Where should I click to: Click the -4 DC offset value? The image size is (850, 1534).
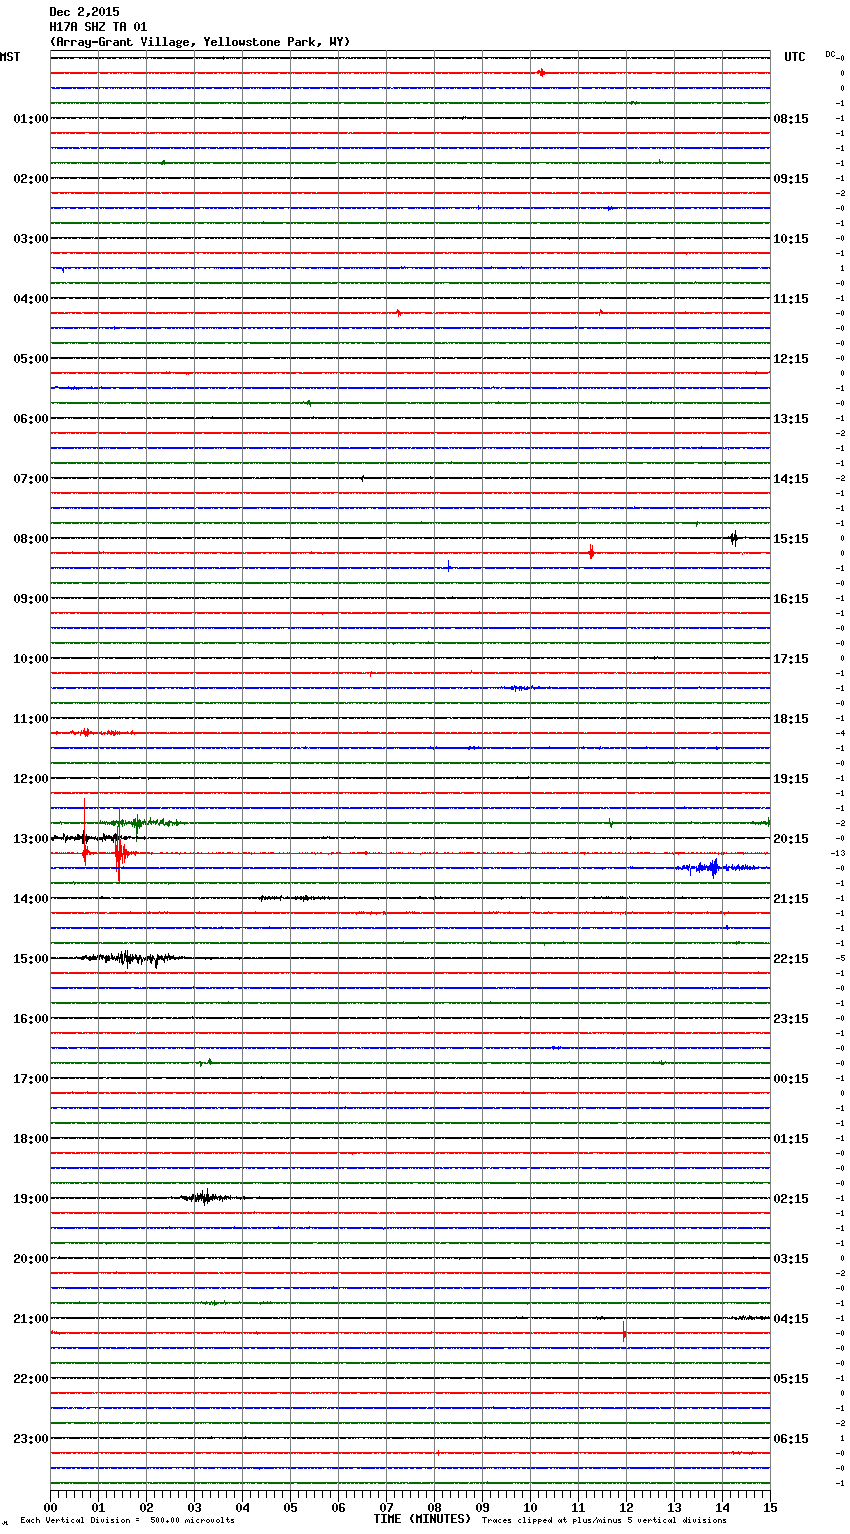(841, 733)
